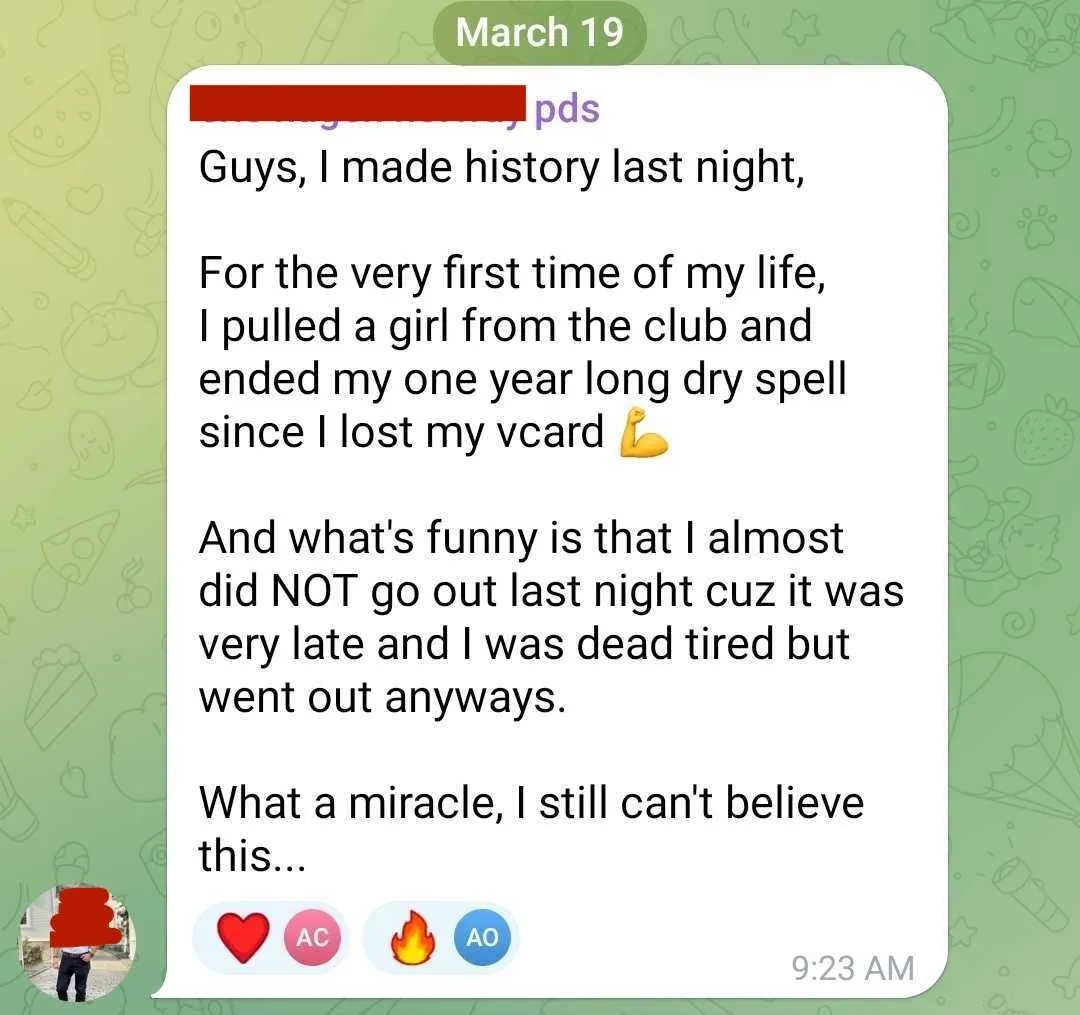
Task: Open the AC reactor avatar
Action: (312, 937)
